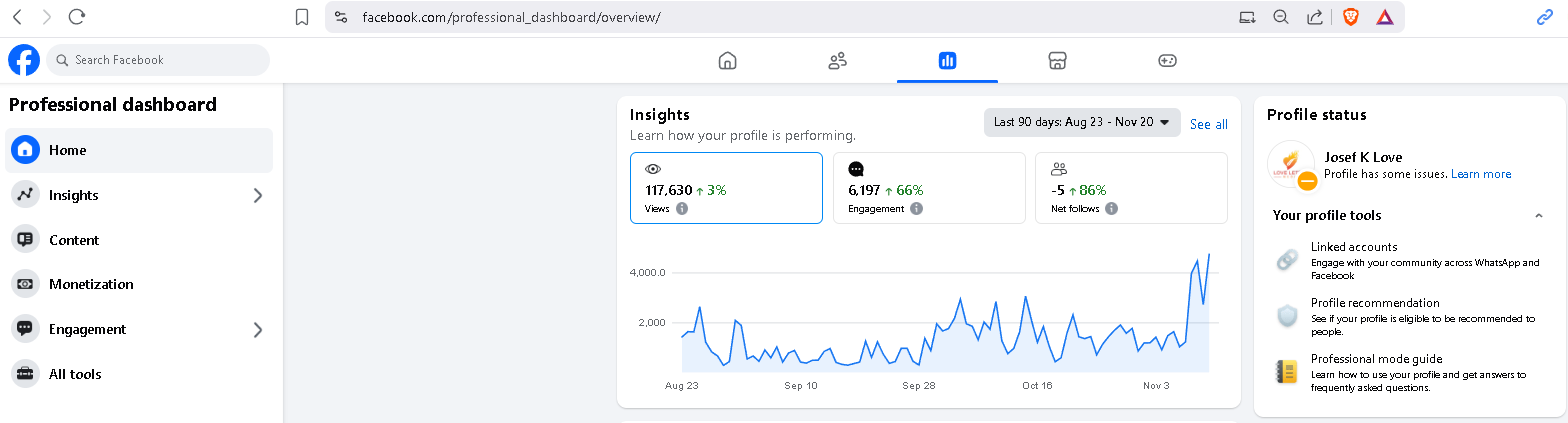Bookmark this page using the bookmark icon
1568x423 pixels.
click(x=302, y=17)
